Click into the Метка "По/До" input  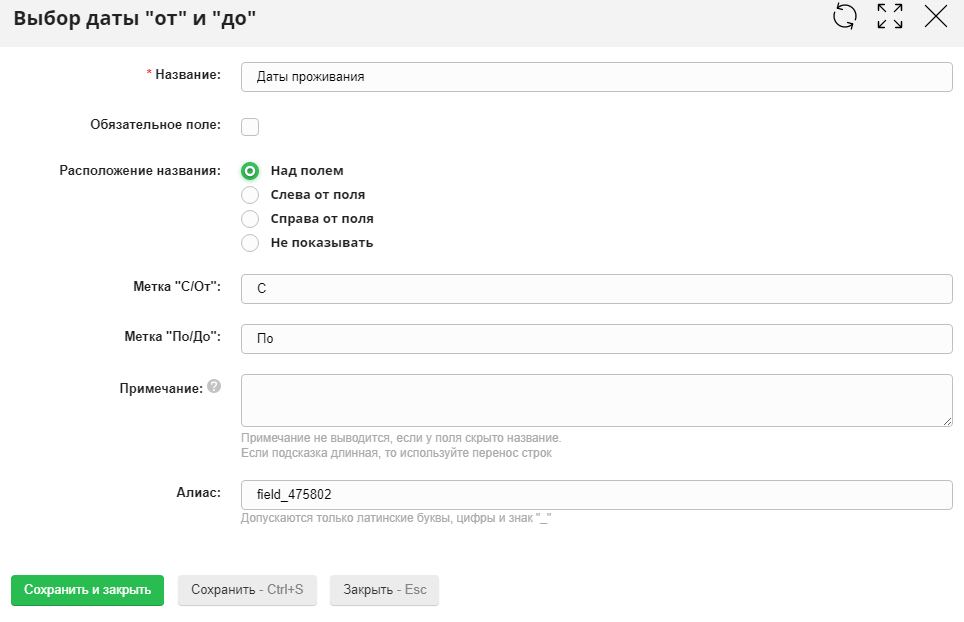[596, 339]
